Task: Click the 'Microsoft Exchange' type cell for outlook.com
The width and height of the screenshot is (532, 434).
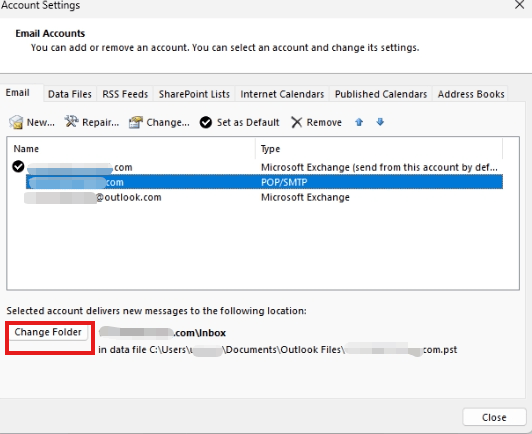Action: point(305,197)
